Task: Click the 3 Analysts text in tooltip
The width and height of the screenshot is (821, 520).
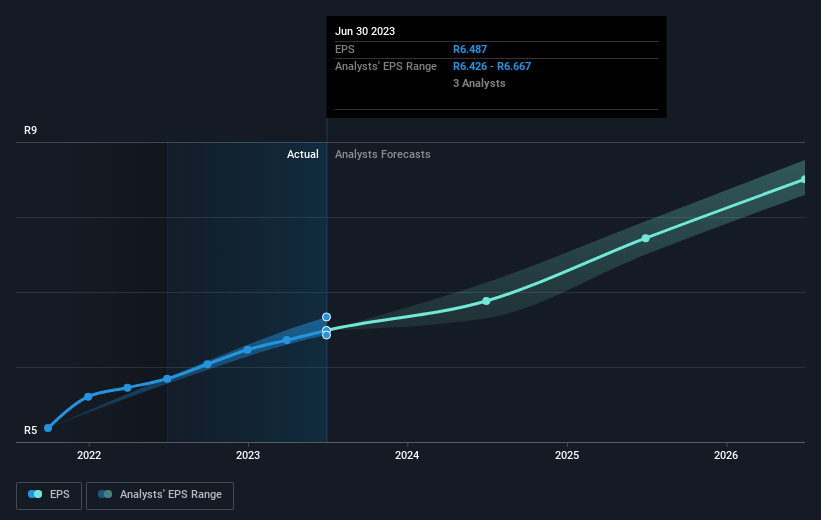Action: pyautogui.click(x=479, y=83)
